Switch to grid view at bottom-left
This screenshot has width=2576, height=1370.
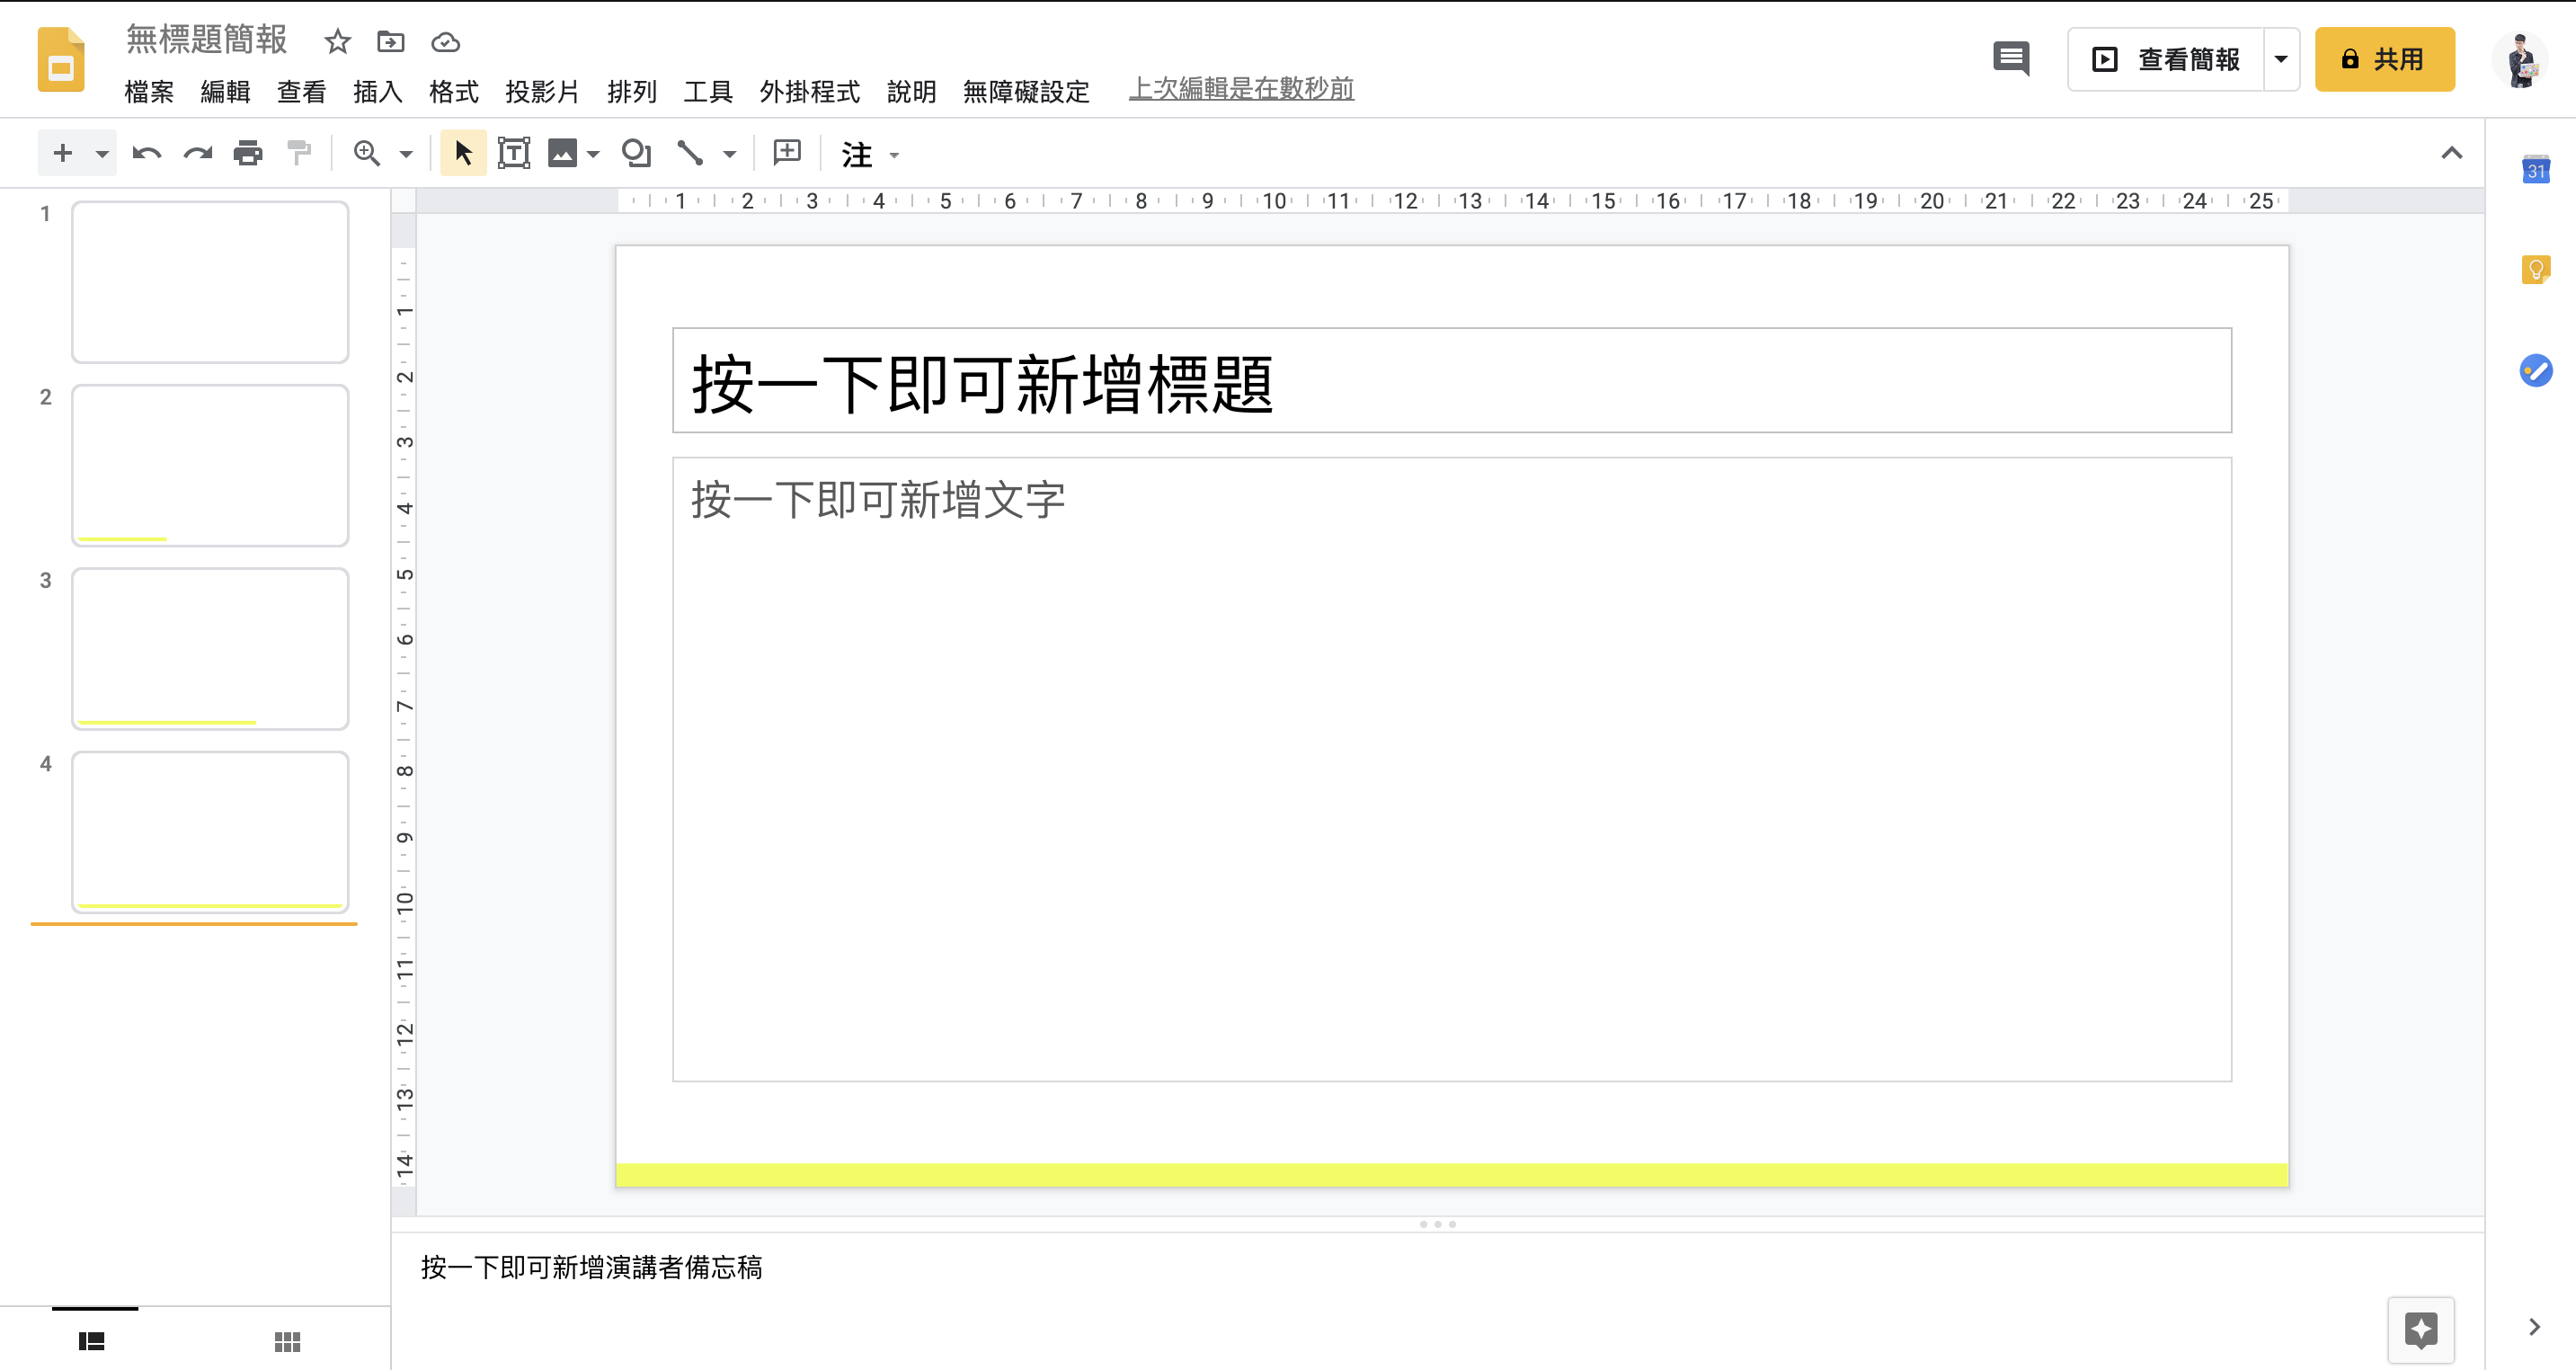point(287,1340)
